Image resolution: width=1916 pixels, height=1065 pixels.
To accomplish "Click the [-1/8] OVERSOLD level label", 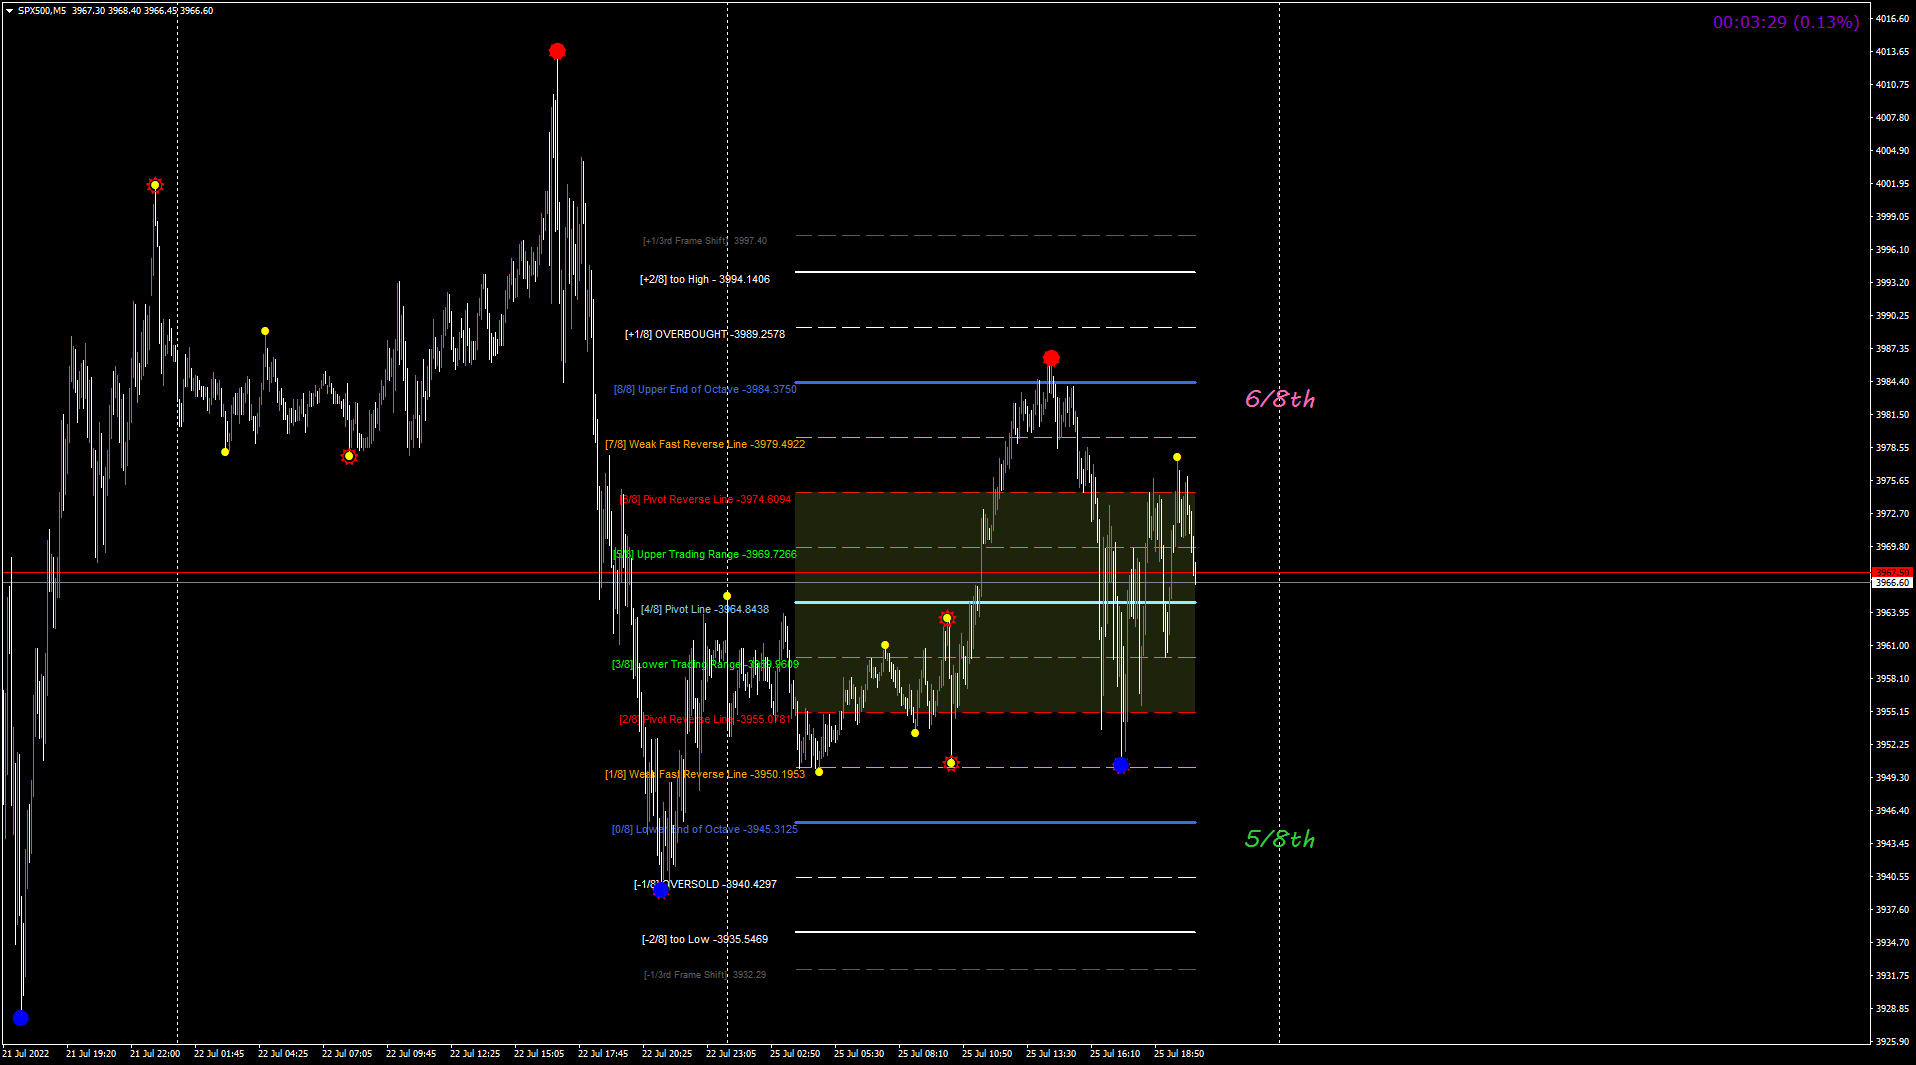I will (x=705, y=885).
